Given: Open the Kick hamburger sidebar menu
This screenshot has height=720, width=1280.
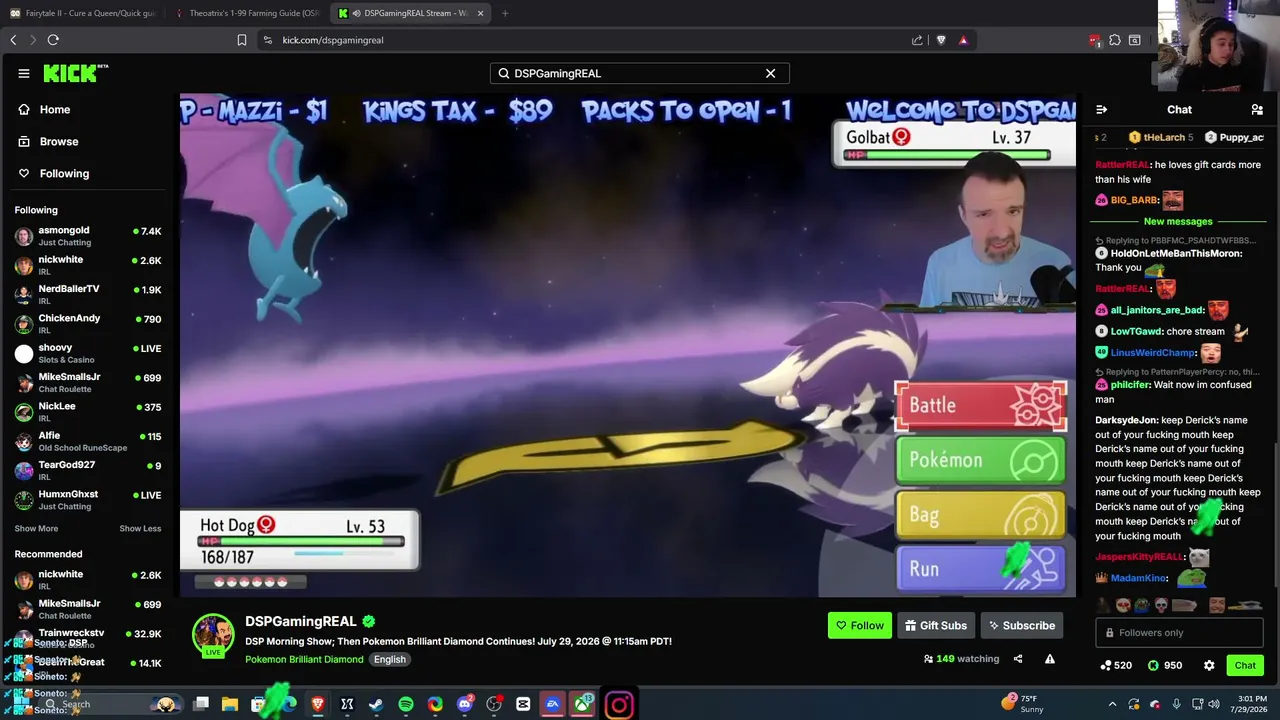Looking at the screenshot, I should coord(24,73).
